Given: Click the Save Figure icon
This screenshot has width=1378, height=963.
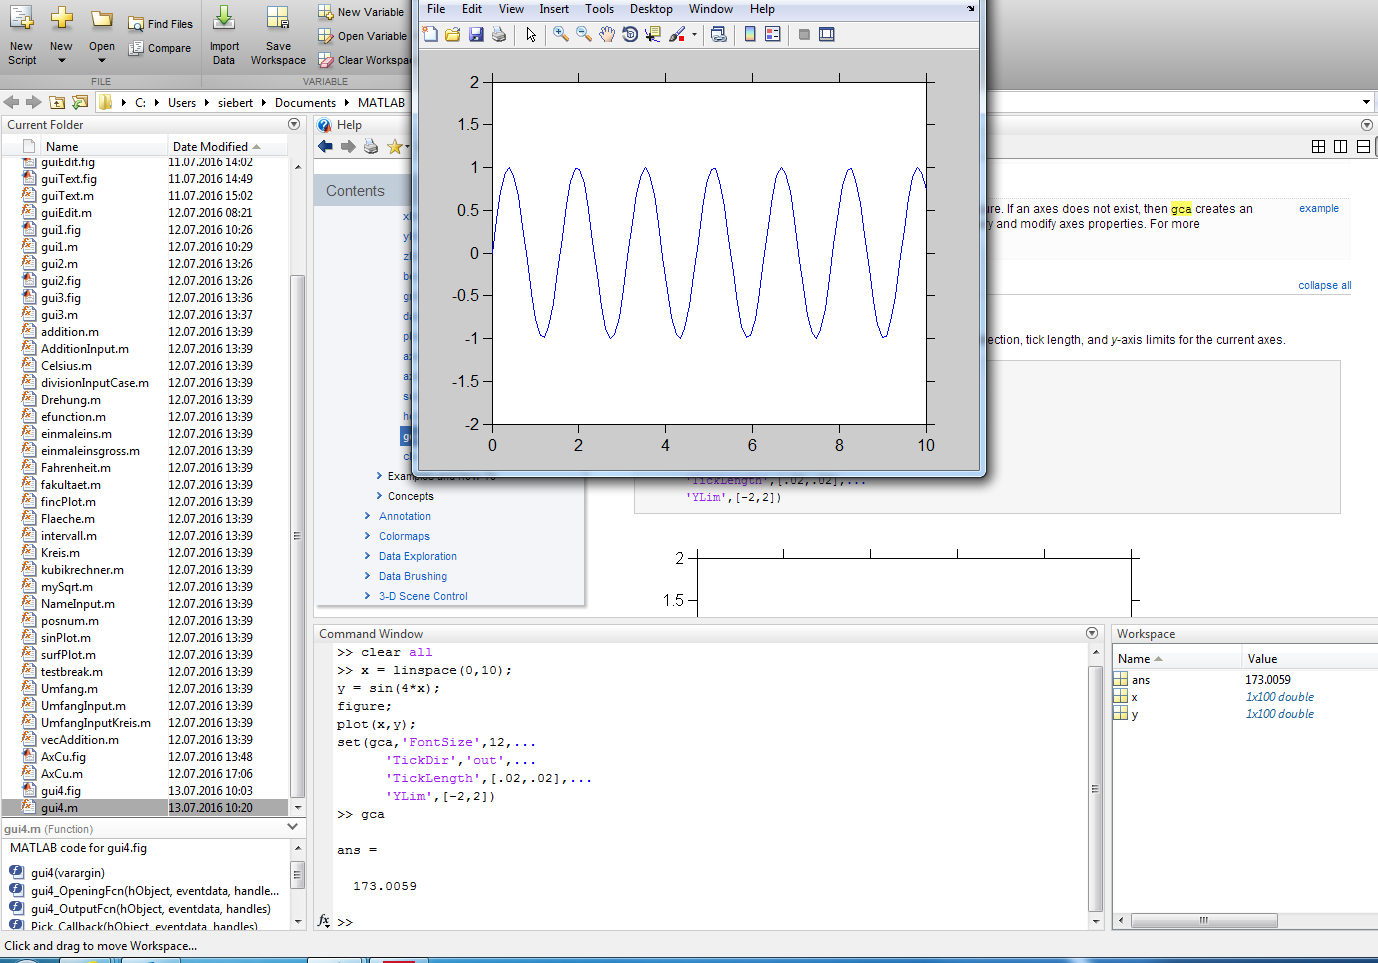Looking at the screenshot, I should 476,34.
